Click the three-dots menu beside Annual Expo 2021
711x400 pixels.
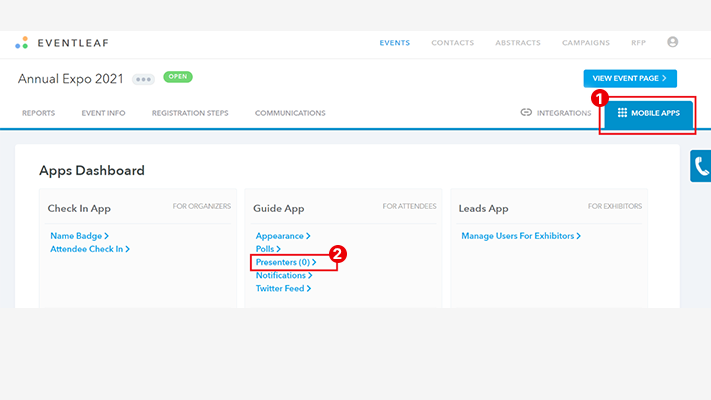click(144, 79)
